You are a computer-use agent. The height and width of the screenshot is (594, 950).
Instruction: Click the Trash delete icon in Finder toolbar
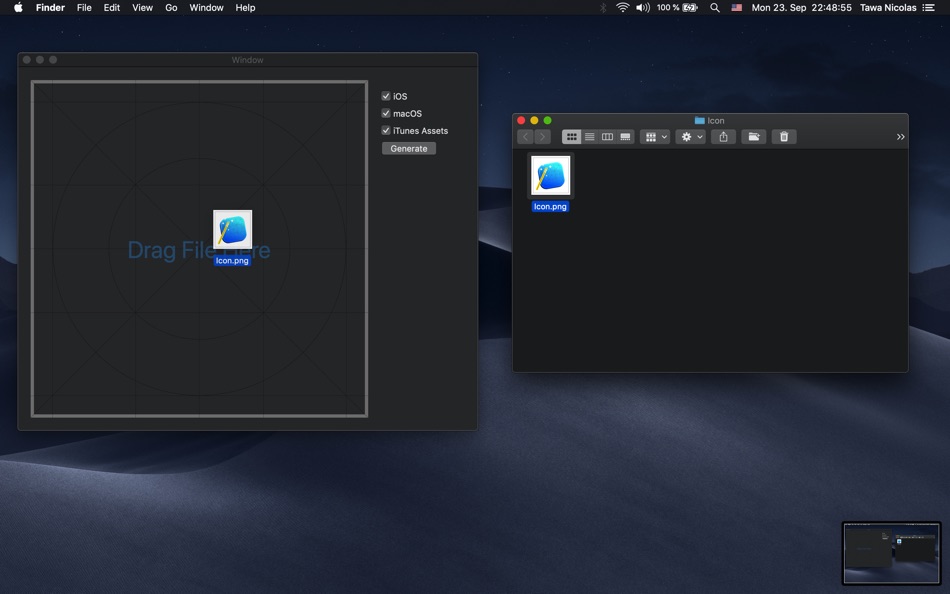click(784, 137)
